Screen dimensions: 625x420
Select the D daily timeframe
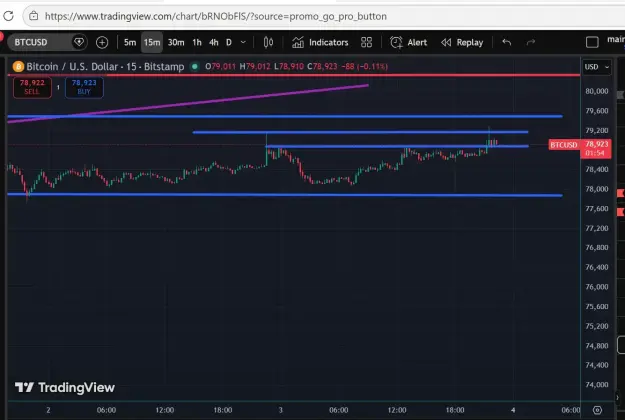pyautogui.click(x=229, y=42)
